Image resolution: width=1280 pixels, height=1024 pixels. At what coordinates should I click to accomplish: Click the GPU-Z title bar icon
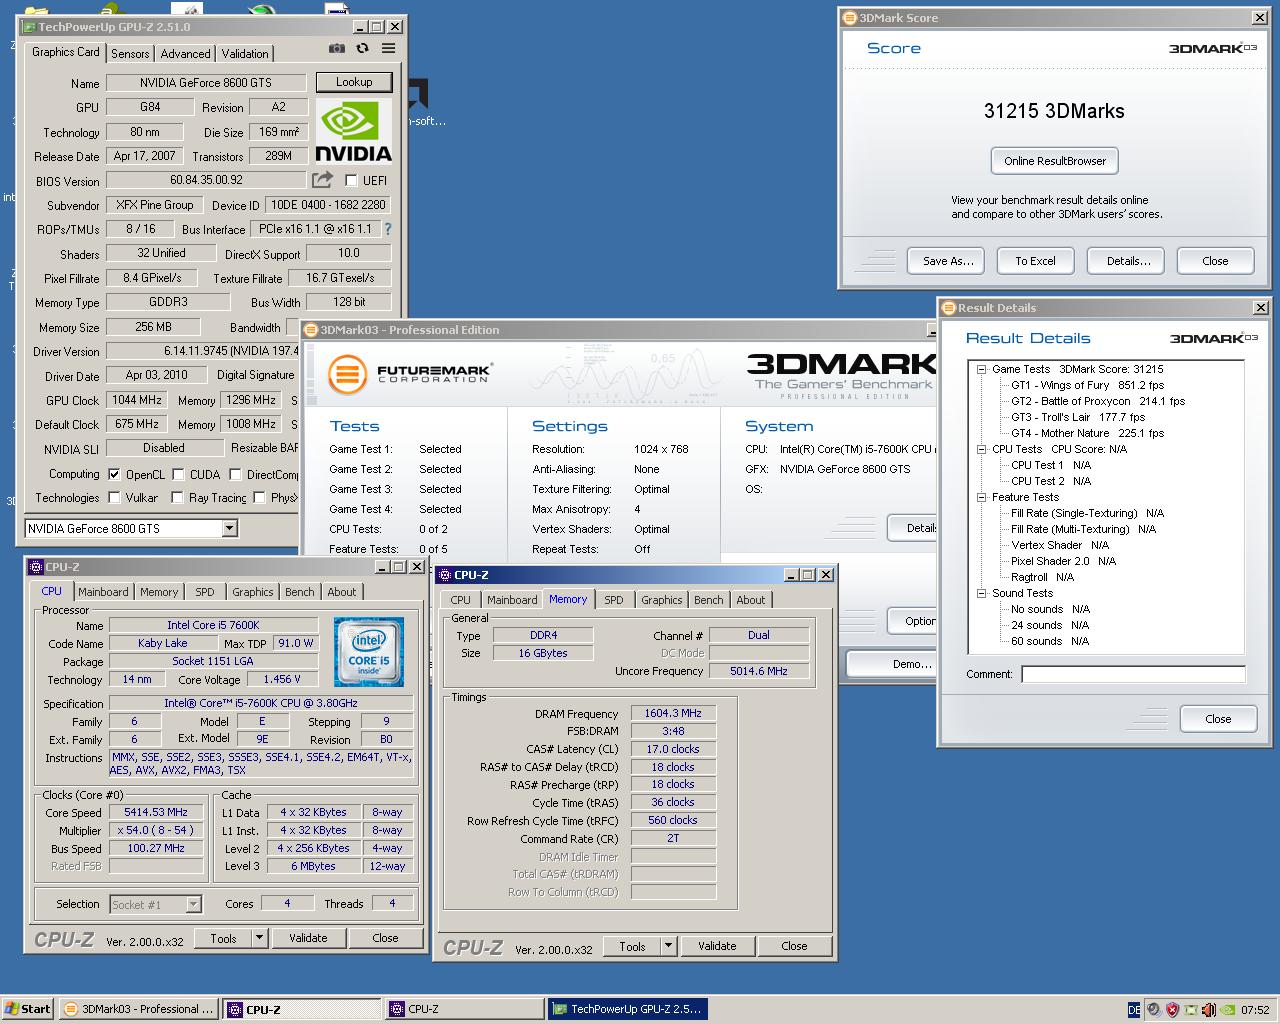point(29,27)
